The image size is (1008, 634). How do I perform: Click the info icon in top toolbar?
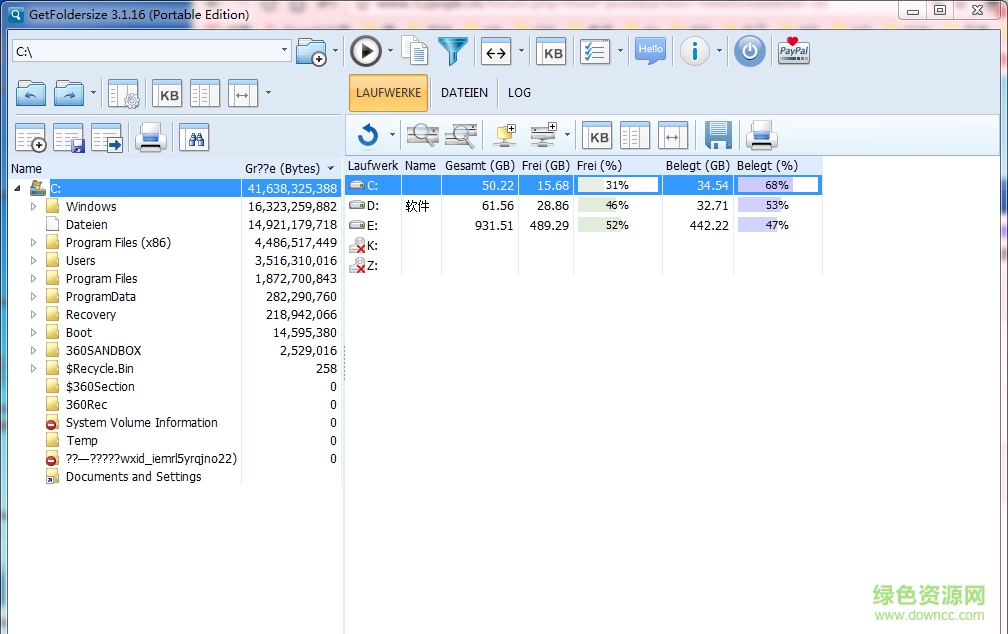694,51
